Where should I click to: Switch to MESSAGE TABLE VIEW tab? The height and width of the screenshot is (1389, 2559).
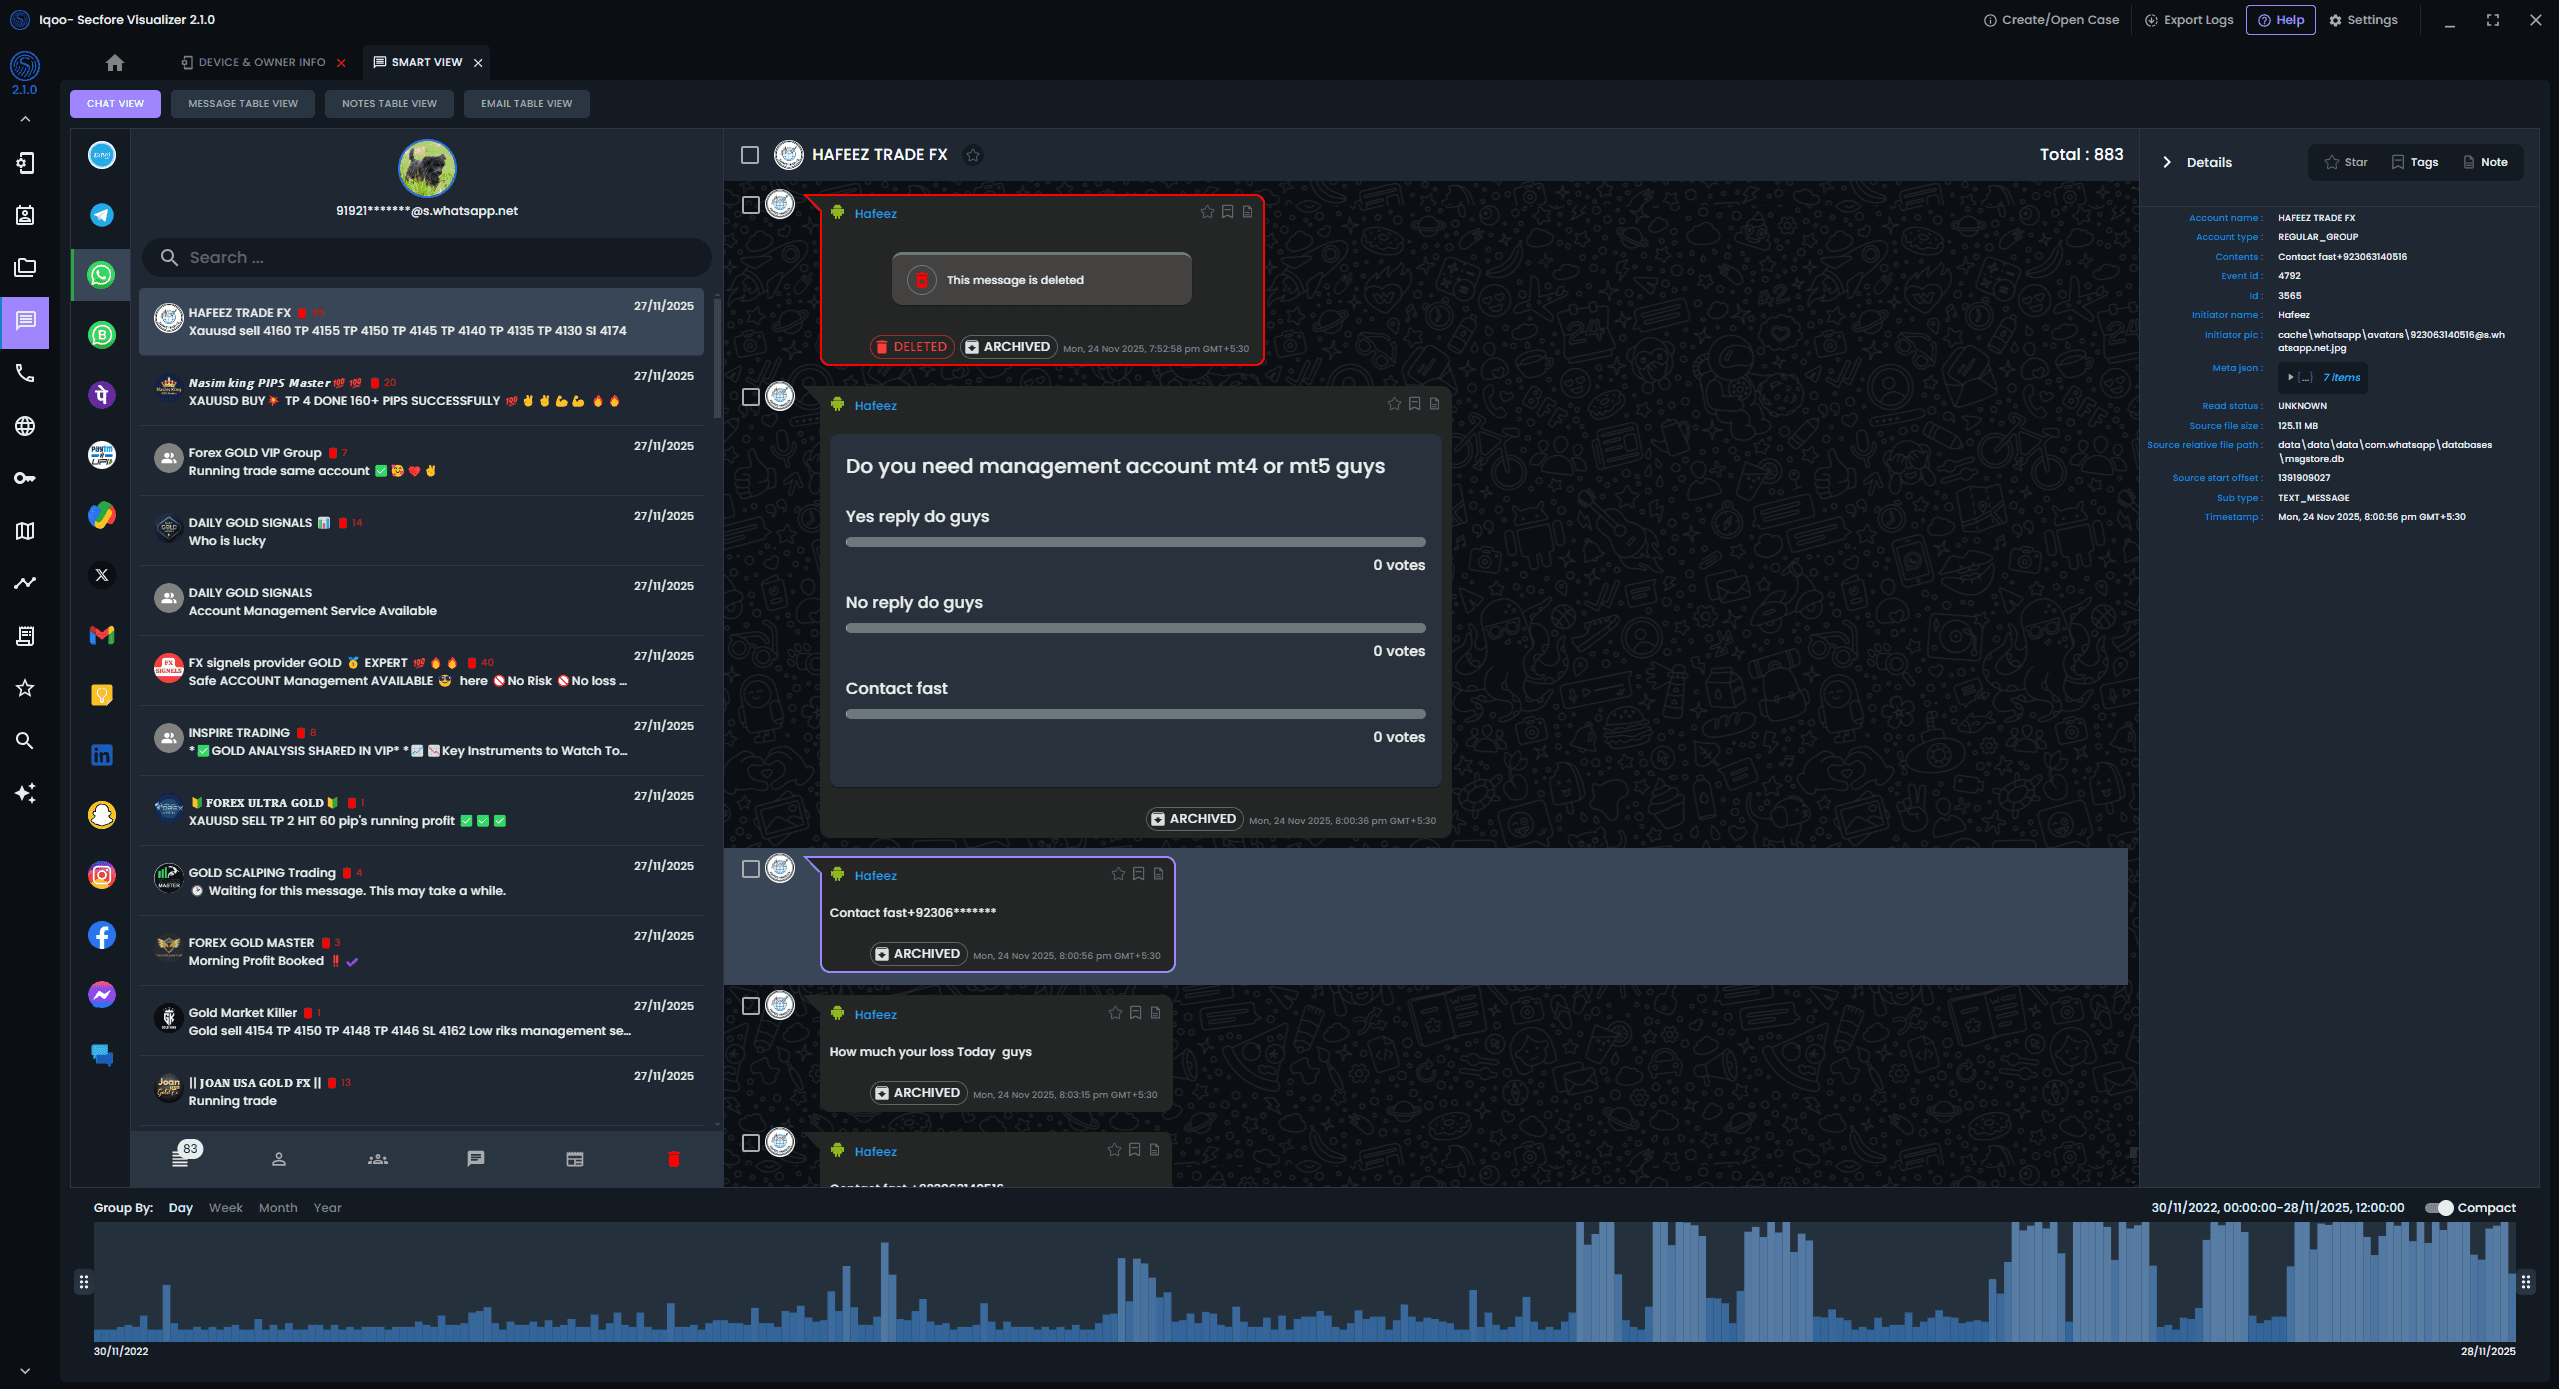pyautogui.click(x=242, y=104)
